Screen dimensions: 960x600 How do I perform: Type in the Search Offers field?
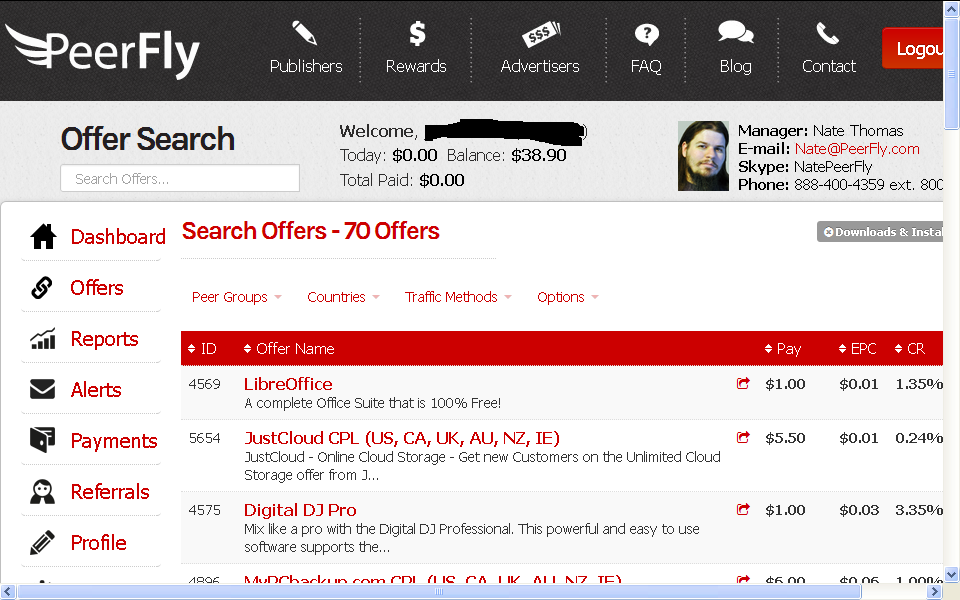tap(180, 177)
